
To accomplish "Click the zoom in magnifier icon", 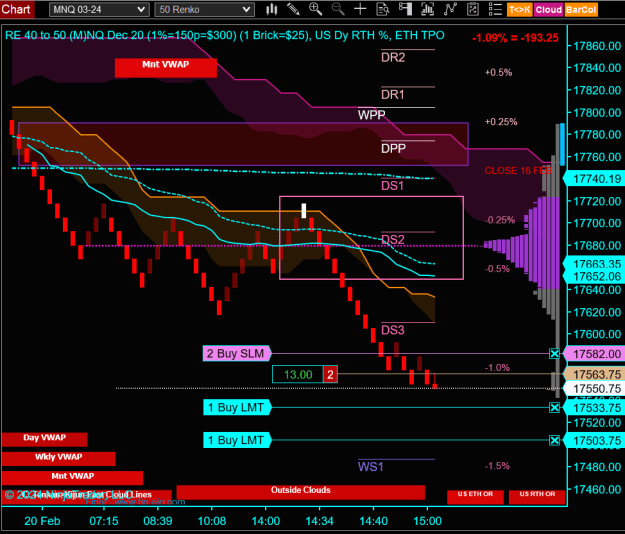I will (x=316, y=9).
